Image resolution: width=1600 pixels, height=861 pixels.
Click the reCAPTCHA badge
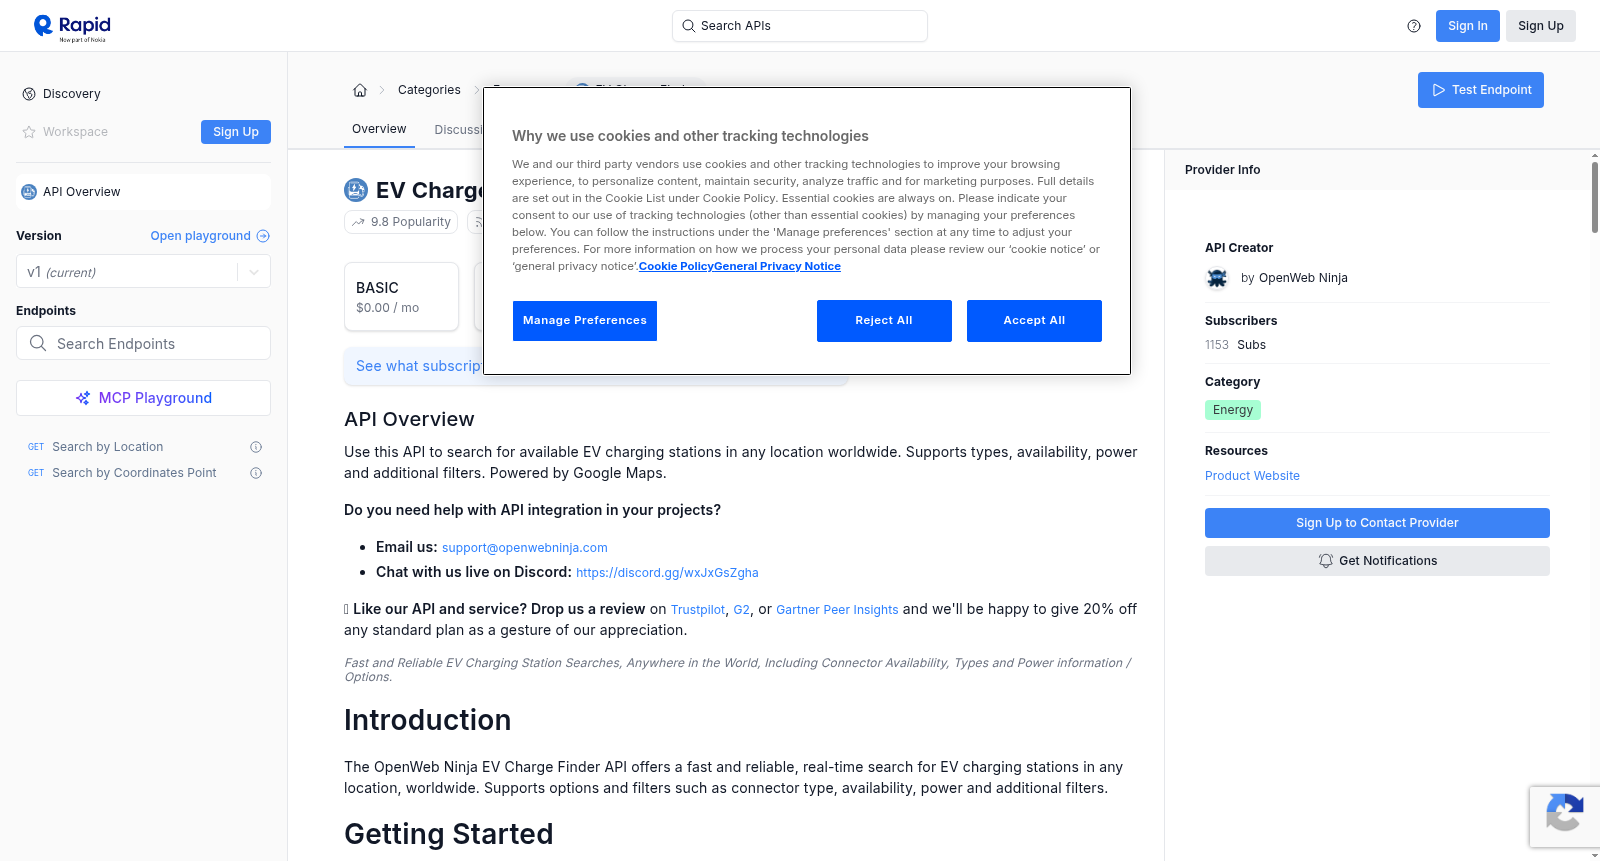click(x=1564, y=817)
